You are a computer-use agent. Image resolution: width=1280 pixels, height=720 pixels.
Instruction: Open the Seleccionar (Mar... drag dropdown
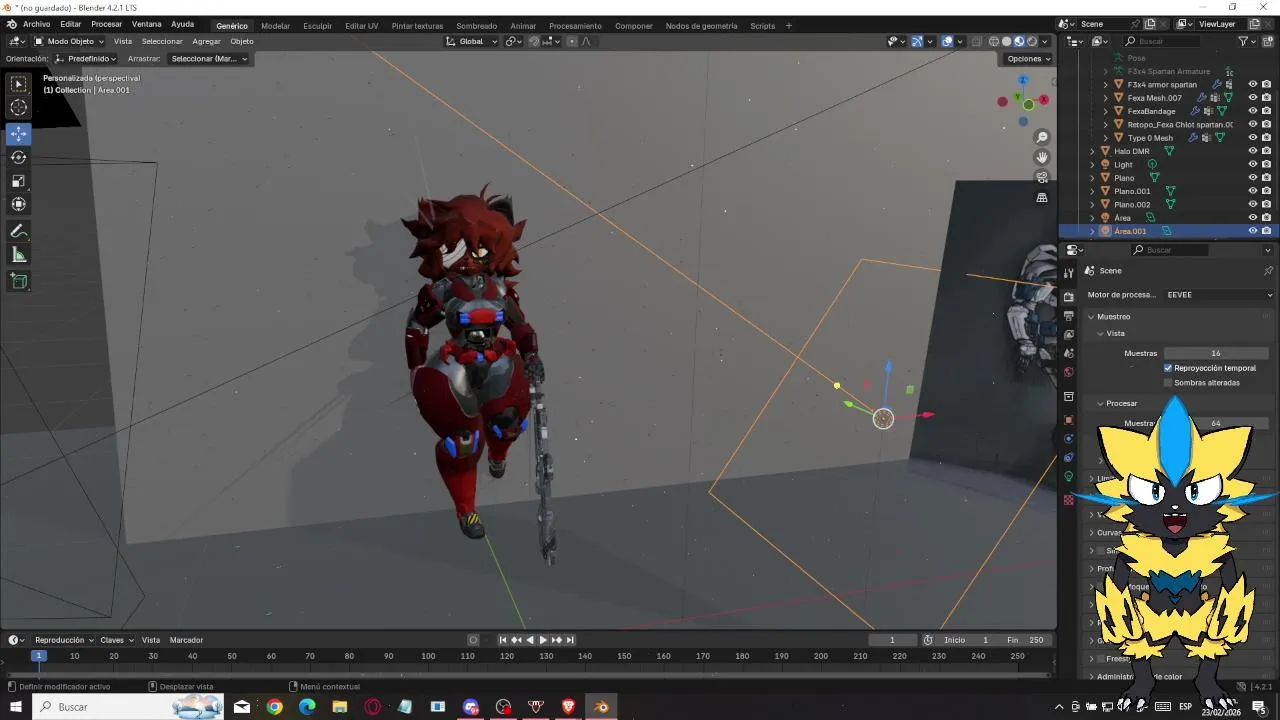[x=208, y=59]
